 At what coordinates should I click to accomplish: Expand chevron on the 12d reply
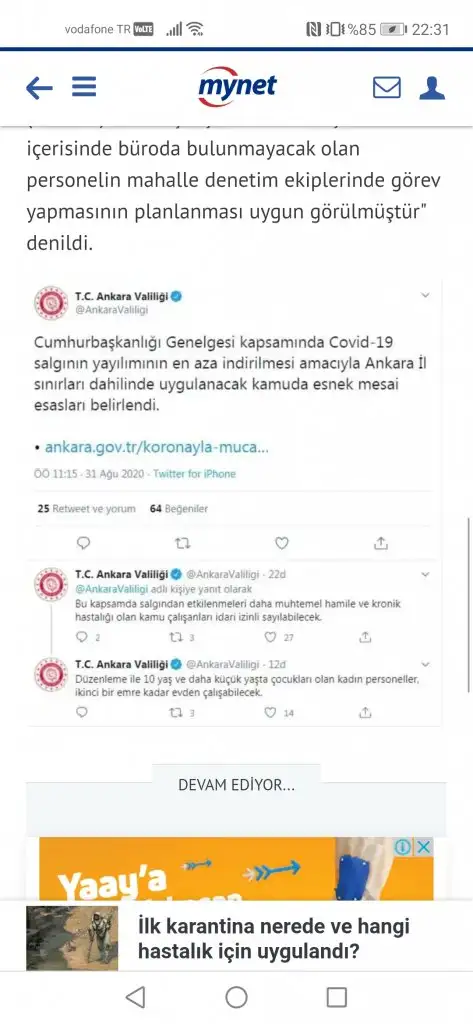[x=425, y=665]
